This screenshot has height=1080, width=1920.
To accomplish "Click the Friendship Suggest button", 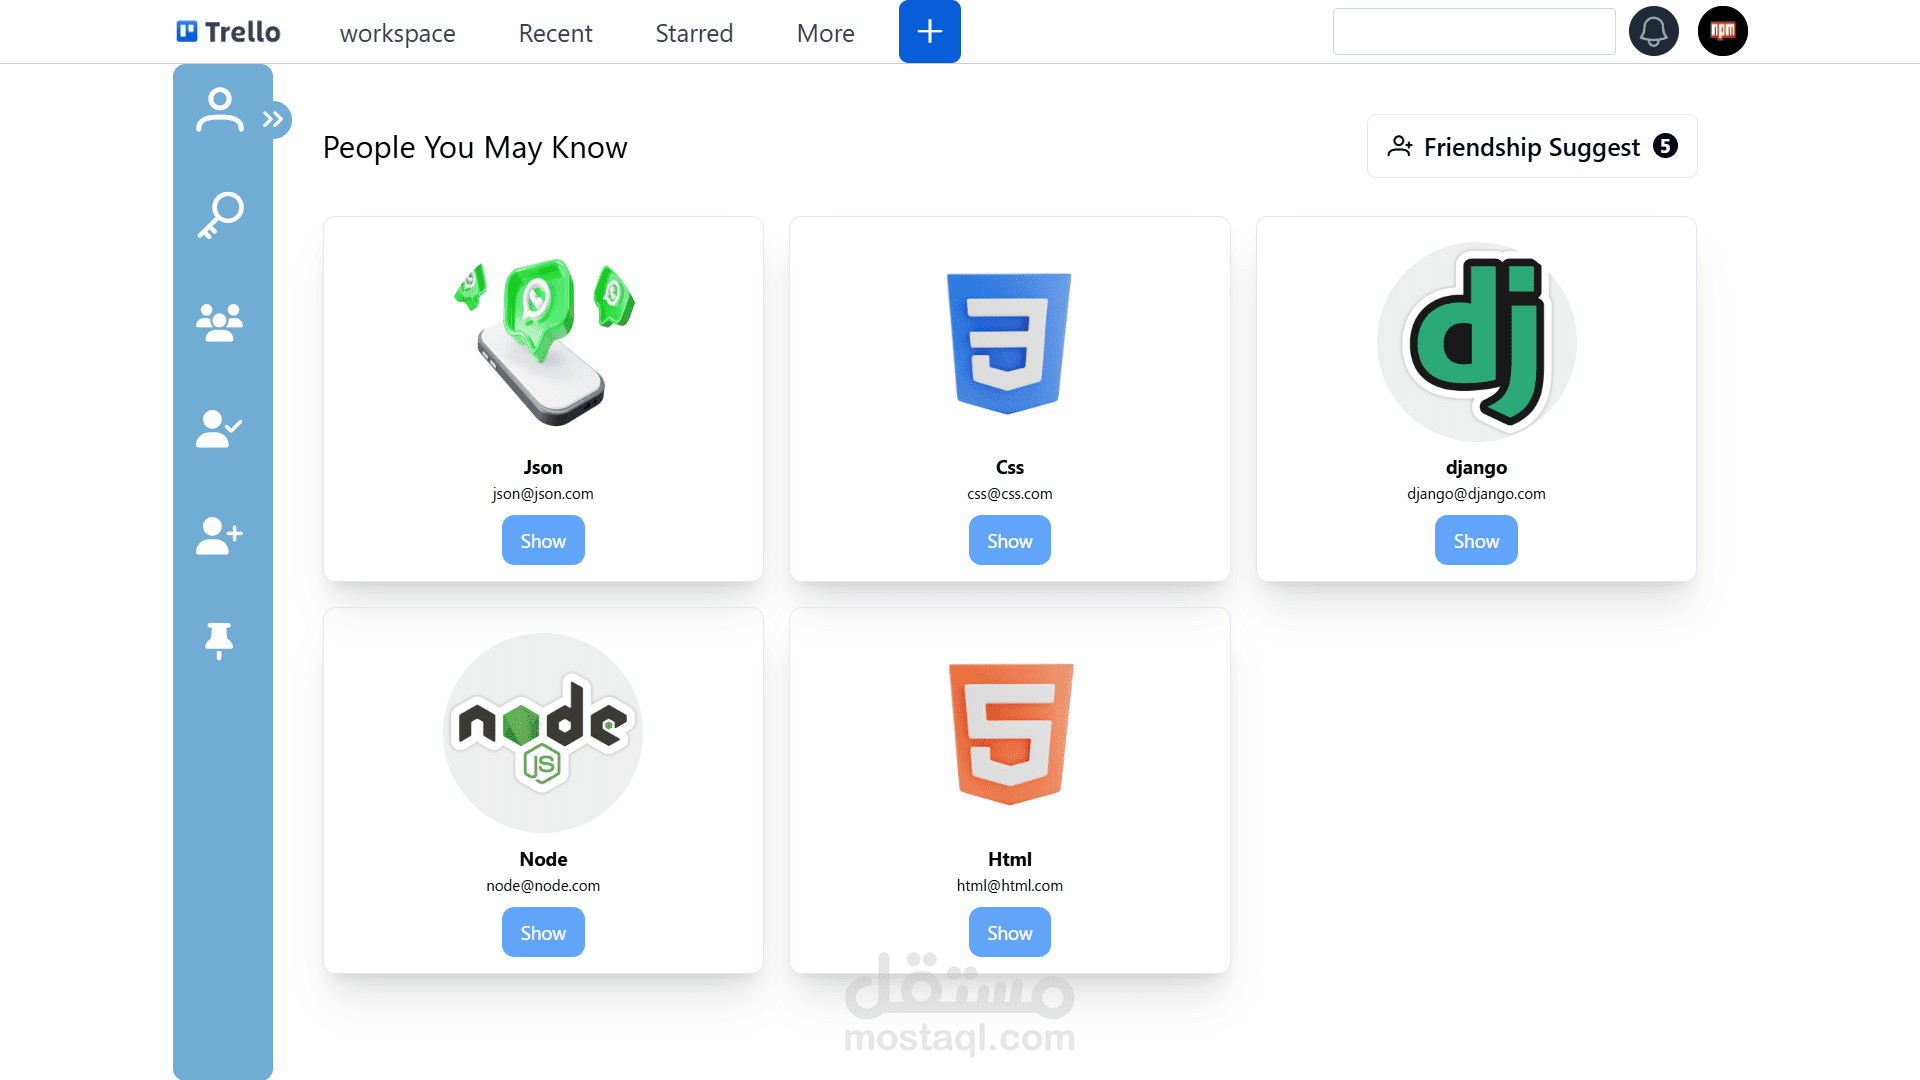I will 1531,147.
